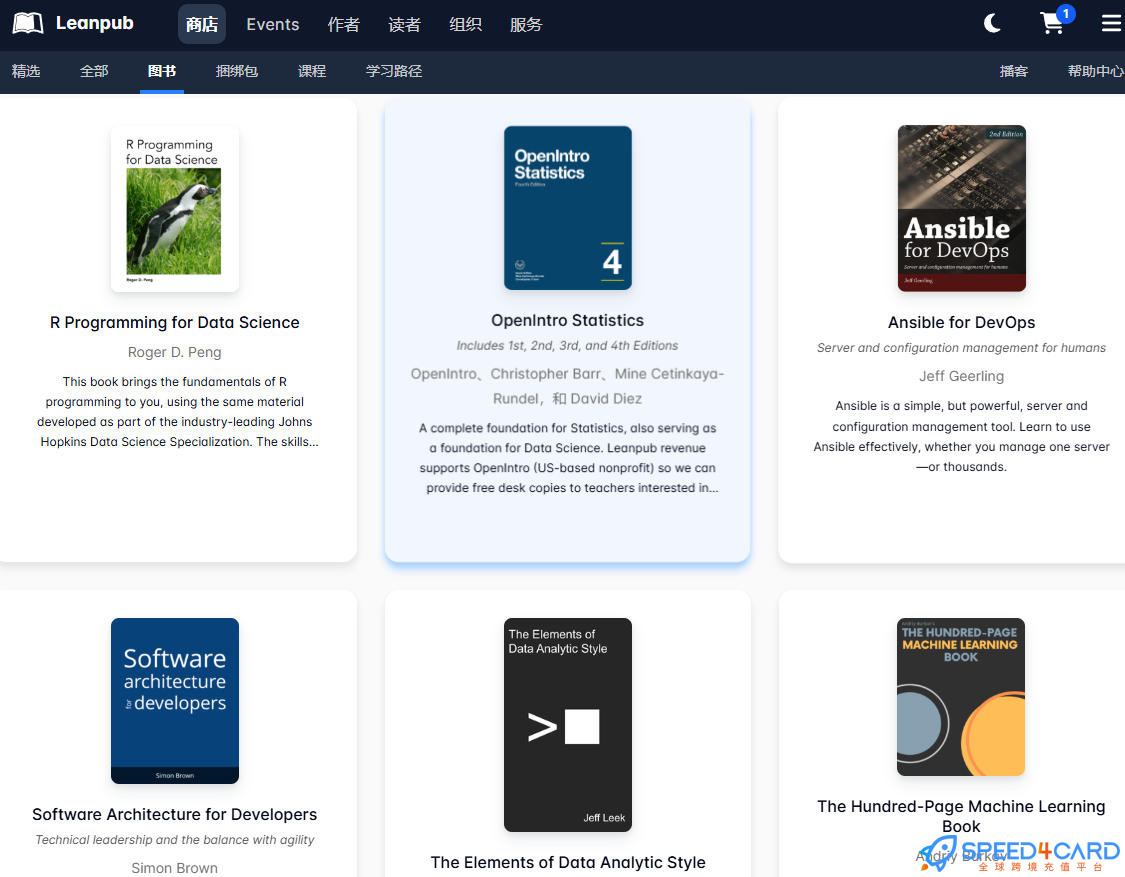
Task: Click author name Jeff Geerling
Action: [x=961, y=376]
